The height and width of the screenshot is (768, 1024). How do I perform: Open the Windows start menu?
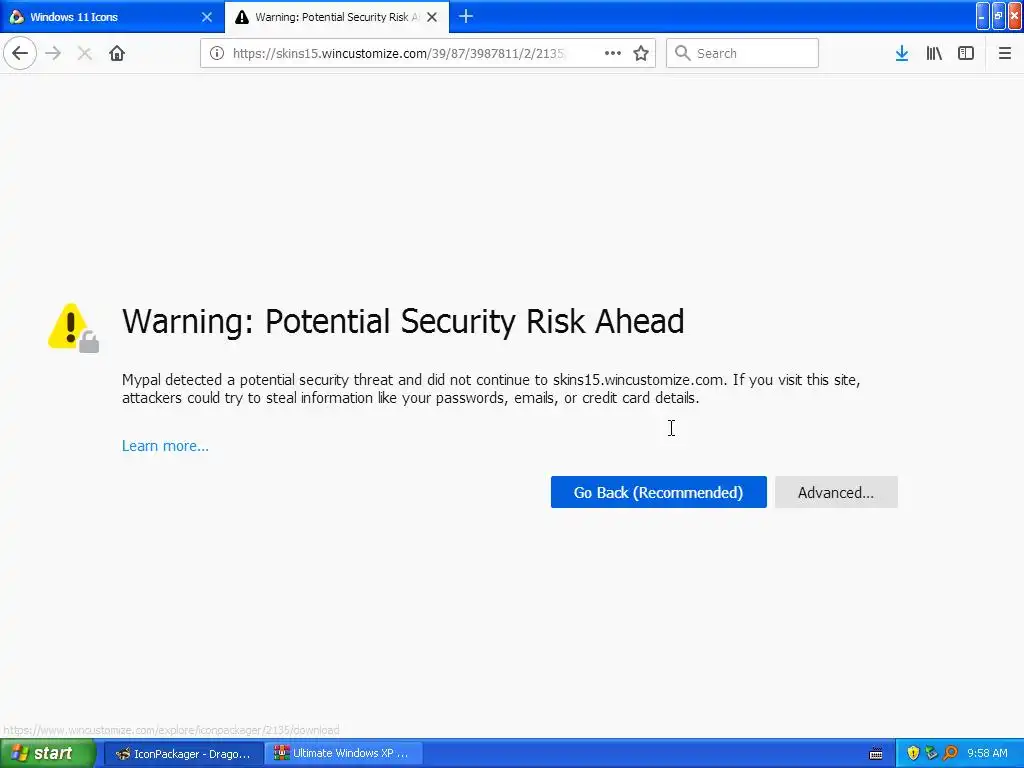pyautogui.click(x=48, y=754)
